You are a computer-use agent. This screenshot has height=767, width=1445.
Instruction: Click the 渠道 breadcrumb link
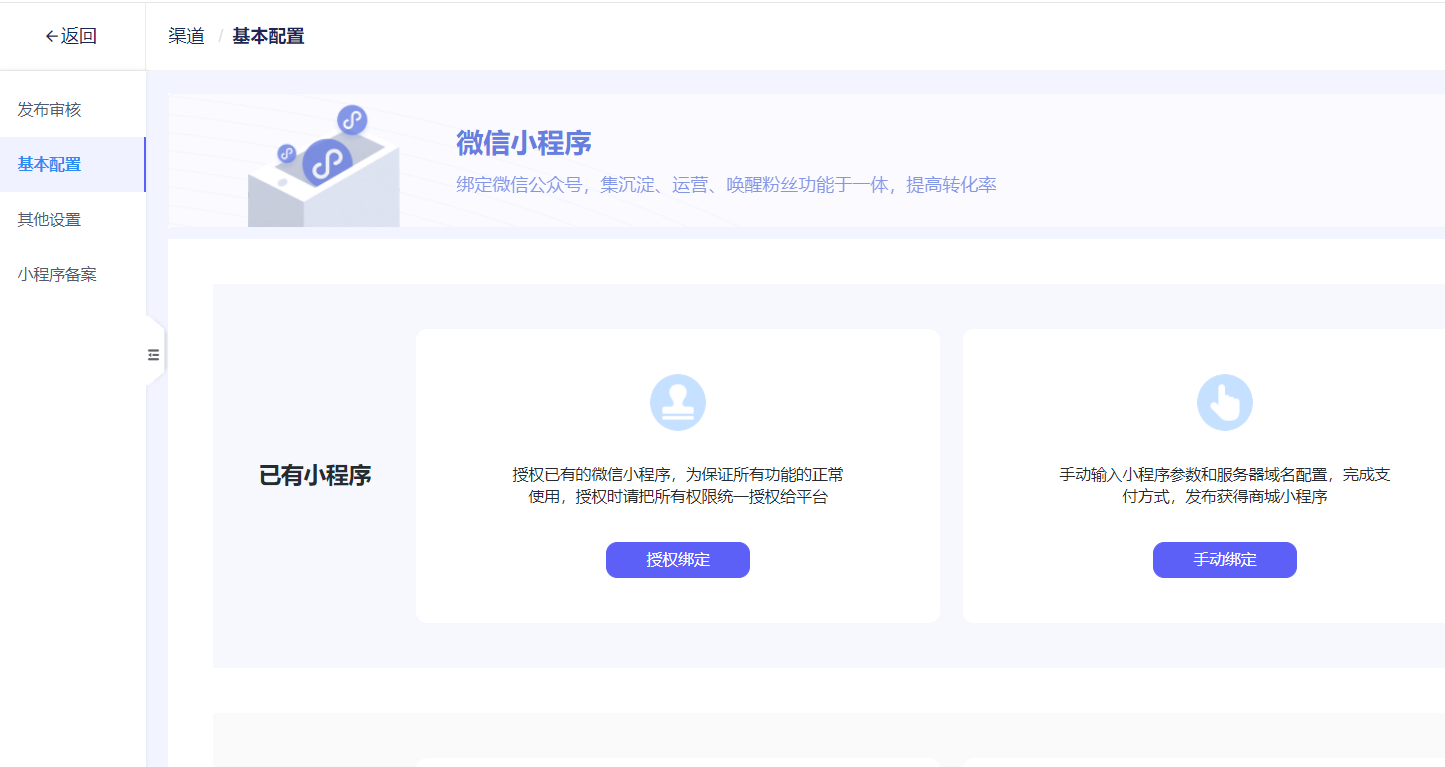[x=187, y=36]
